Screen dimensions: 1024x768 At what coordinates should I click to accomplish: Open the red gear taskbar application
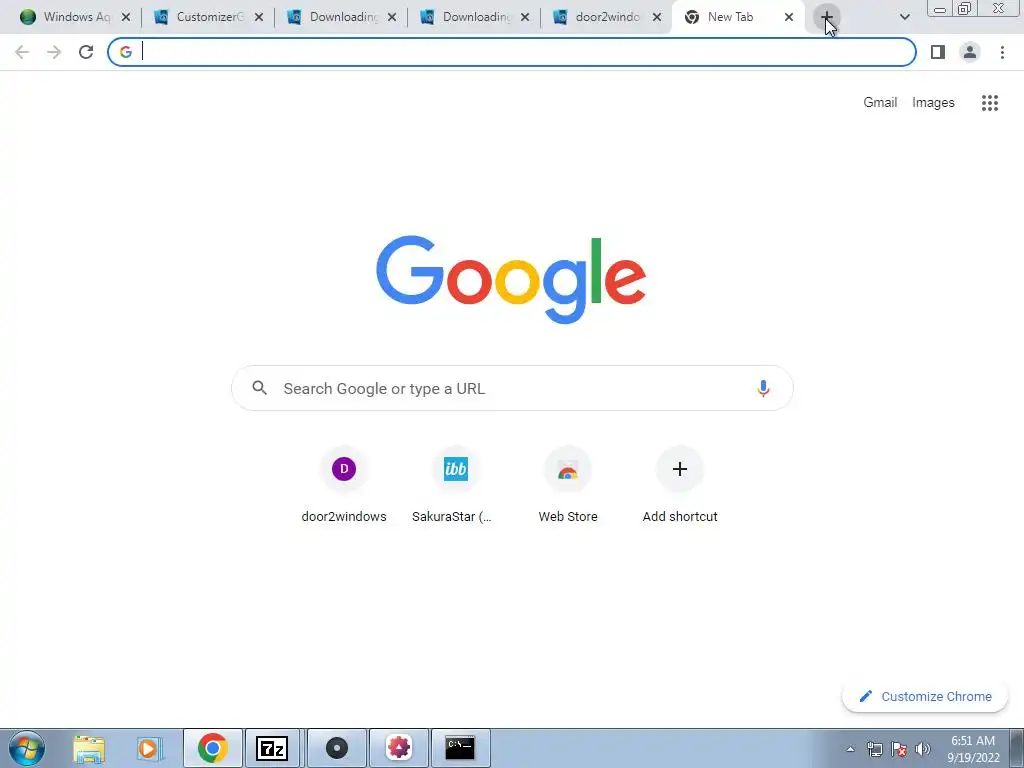pyautogui.click(x=399, y=748)
